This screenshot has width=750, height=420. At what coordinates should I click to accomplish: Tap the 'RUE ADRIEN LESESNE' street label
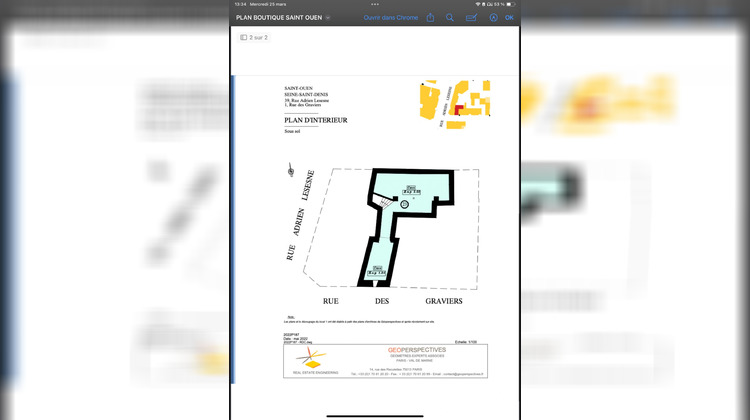pyautogui.click(x=300, y=215)
